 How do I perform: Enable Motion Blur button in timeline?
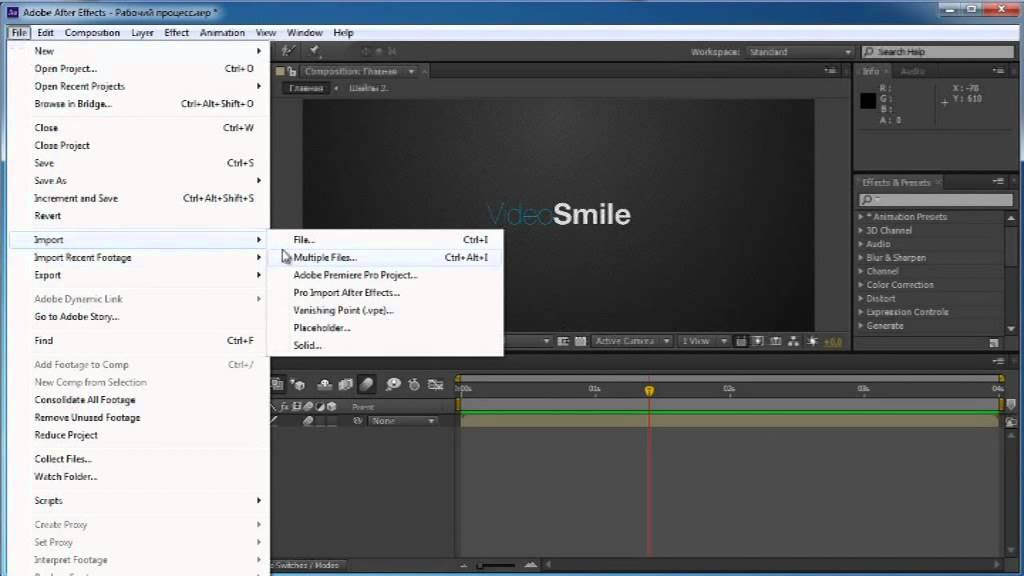coord(366,385)
